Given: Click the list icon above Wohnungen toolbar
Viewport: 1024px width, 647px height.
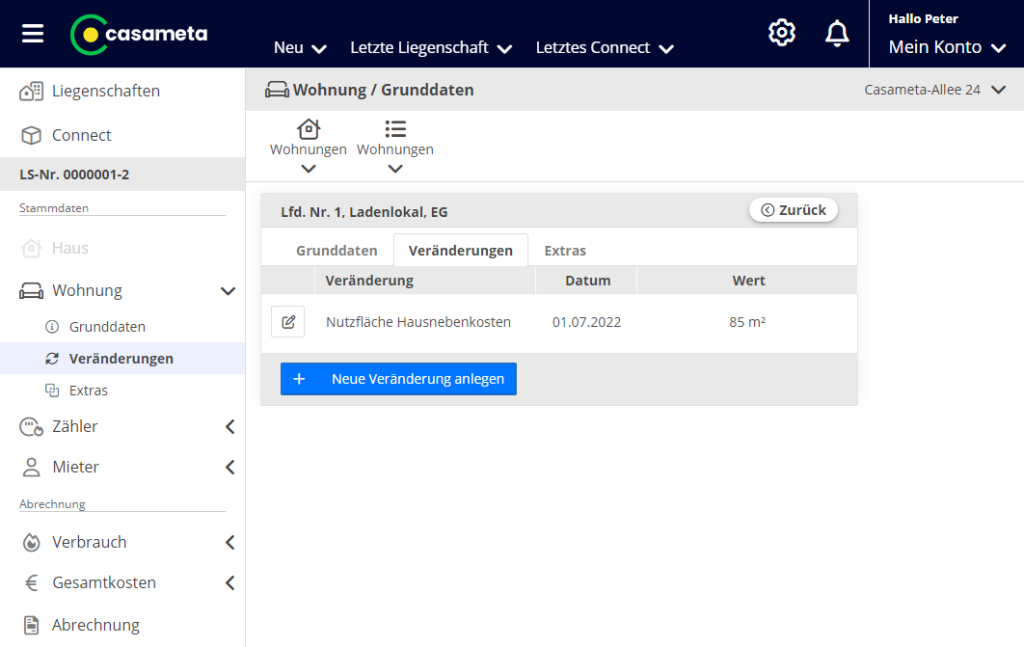Looking at the screenshot, I should pyautogui.click(x=395, y=129).
